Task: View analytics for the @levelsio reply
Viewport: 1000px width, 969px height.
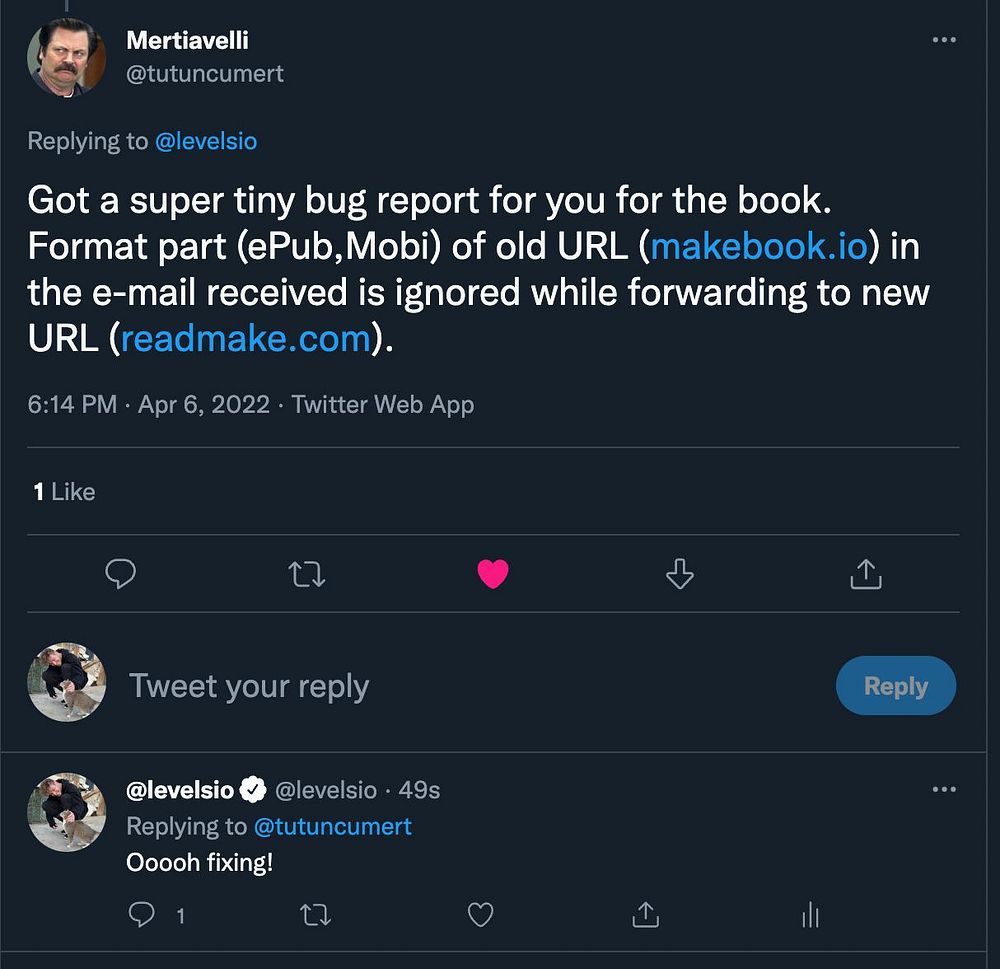Action: click(x=811, y=914)
